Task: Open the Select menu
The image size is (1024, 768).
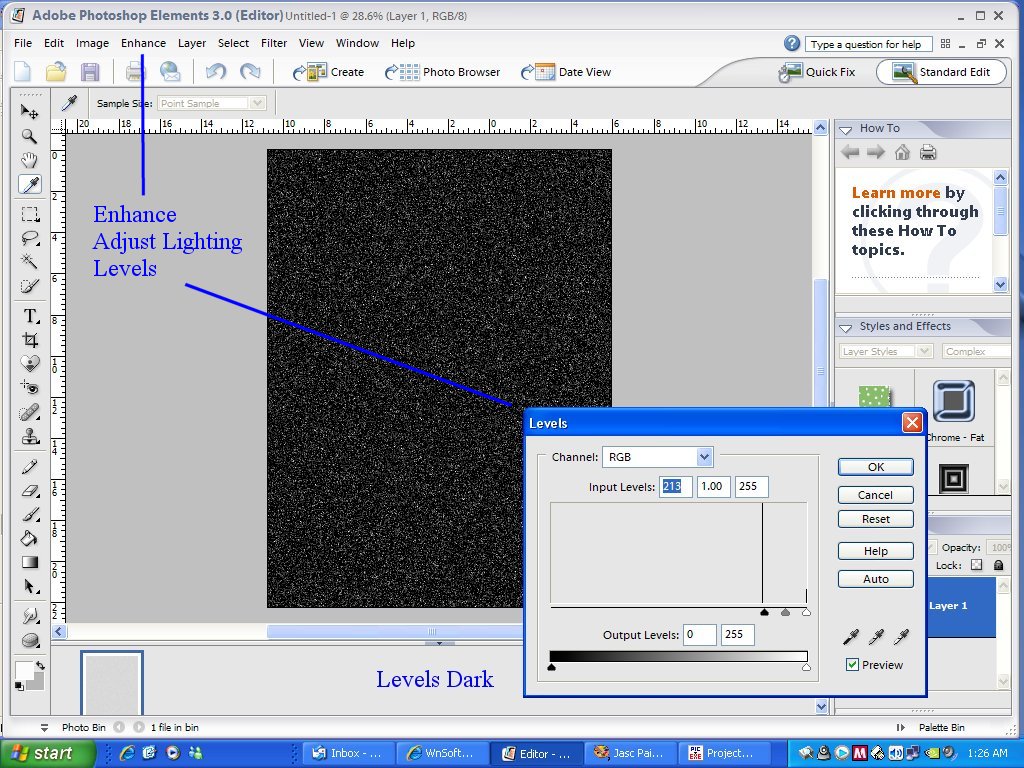Action: 233,43
